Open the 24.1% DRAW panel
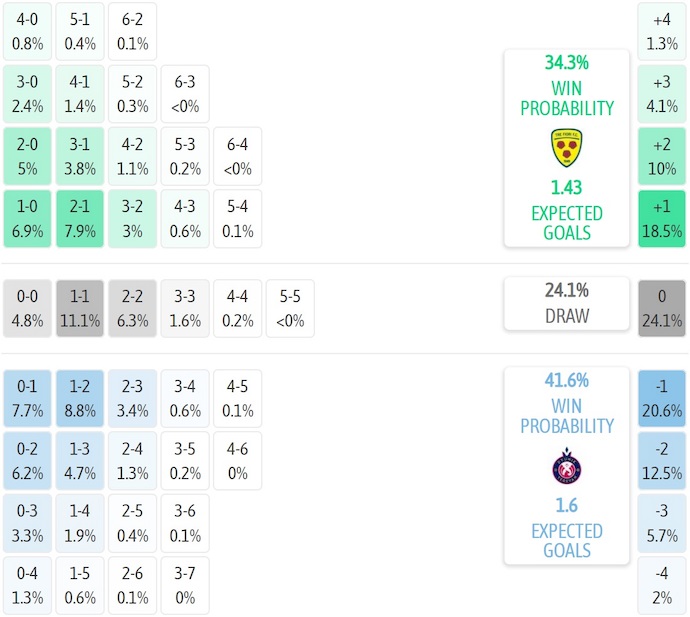The width and height of the screenshot is (690, 617). coord(567,303)
